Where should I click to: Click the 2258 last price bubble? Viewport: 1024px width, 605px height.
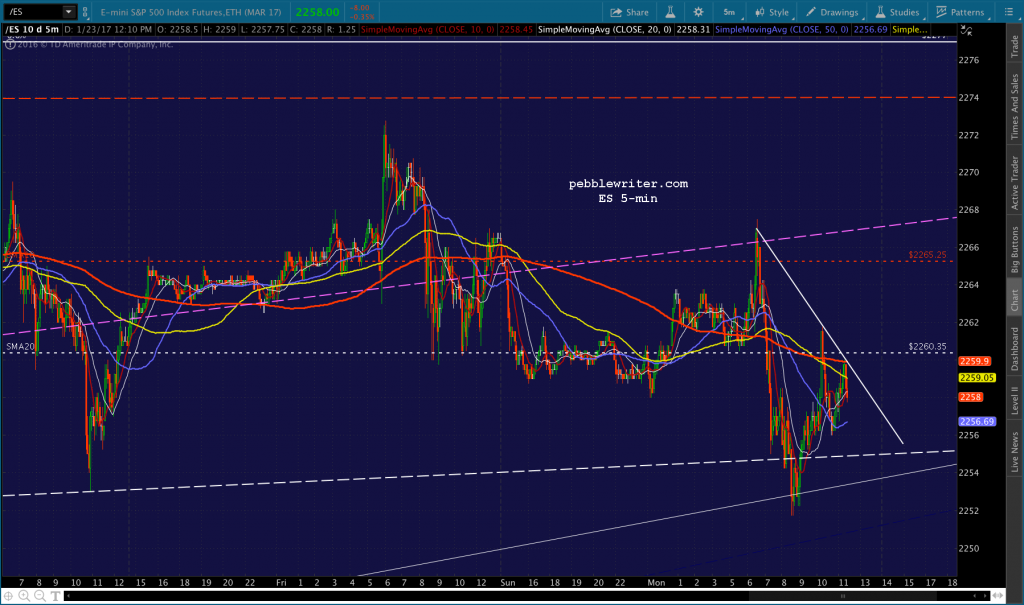(970, 397)
